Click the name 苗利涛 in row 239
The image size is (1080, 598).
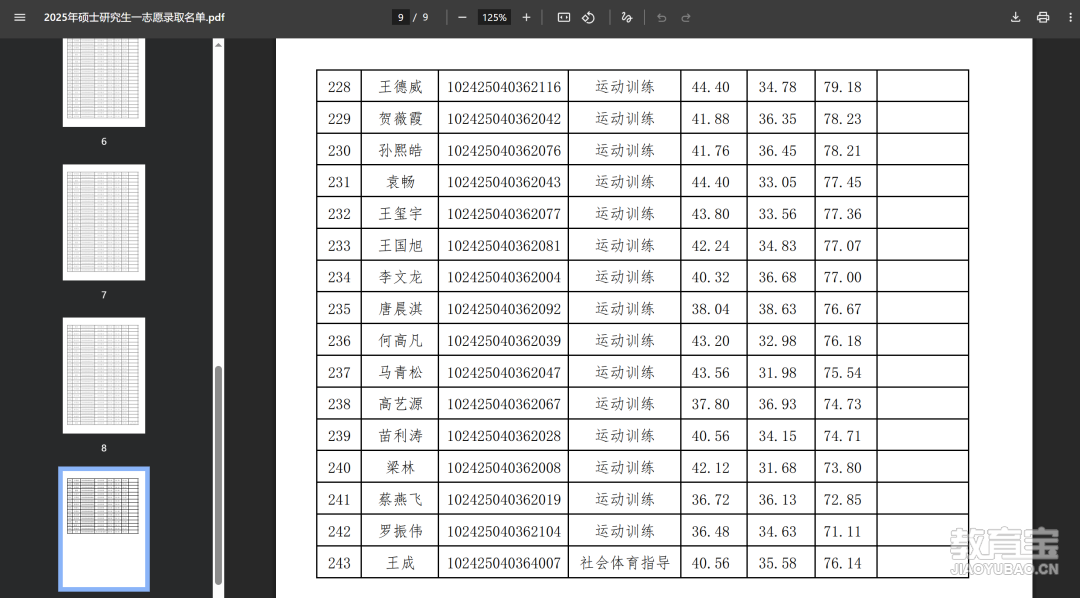pos(400,435)
